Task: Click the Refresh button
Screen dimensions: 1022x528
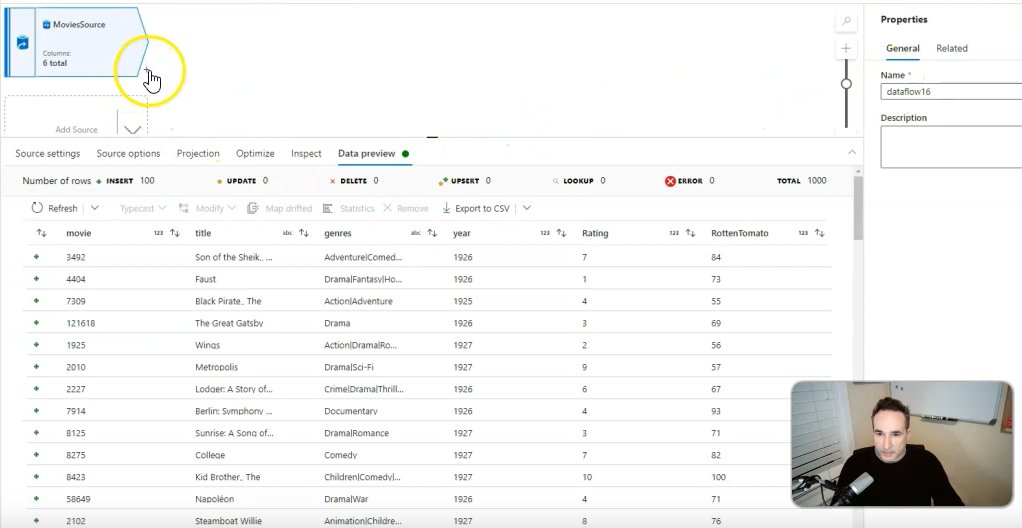Action: pyautogui.click(x=55, y=209)
